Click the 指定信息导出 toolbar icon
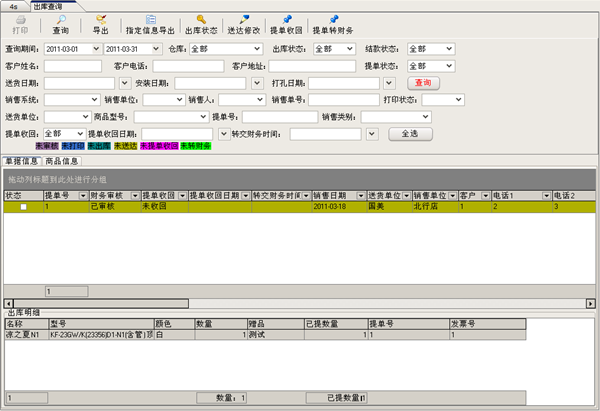Viewport: 600px width, 411px height. tap(149, 20)
